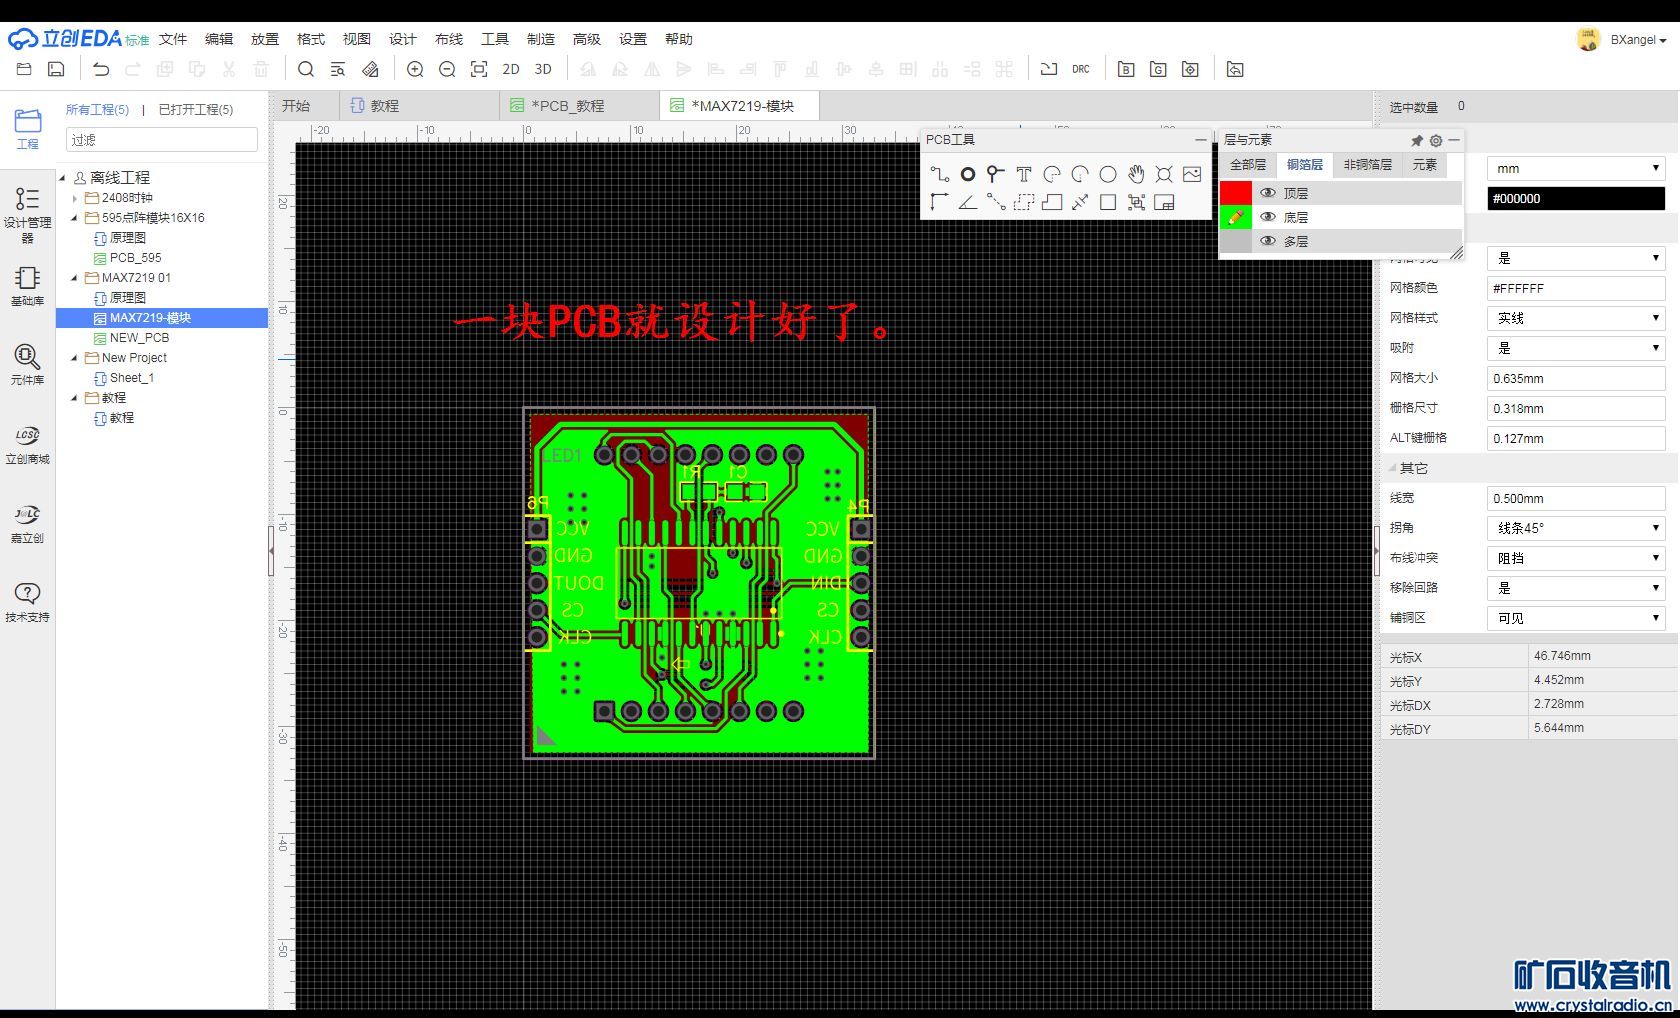The width and height of the screenshot is (1680, 1018).
Task: Click the 线宽 track width input field
Action: 1575,498
